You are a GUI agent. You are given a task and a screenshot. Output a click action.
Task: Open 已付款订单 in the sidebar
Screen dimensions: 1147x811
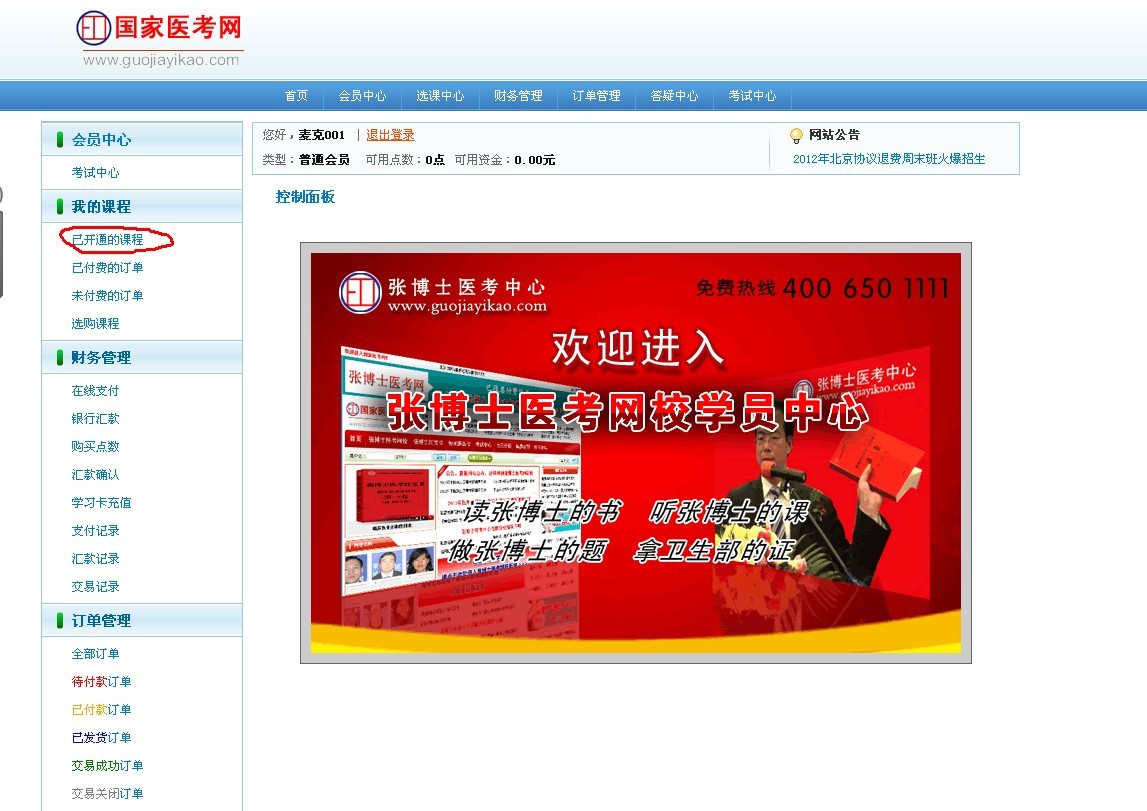point(102,709)
